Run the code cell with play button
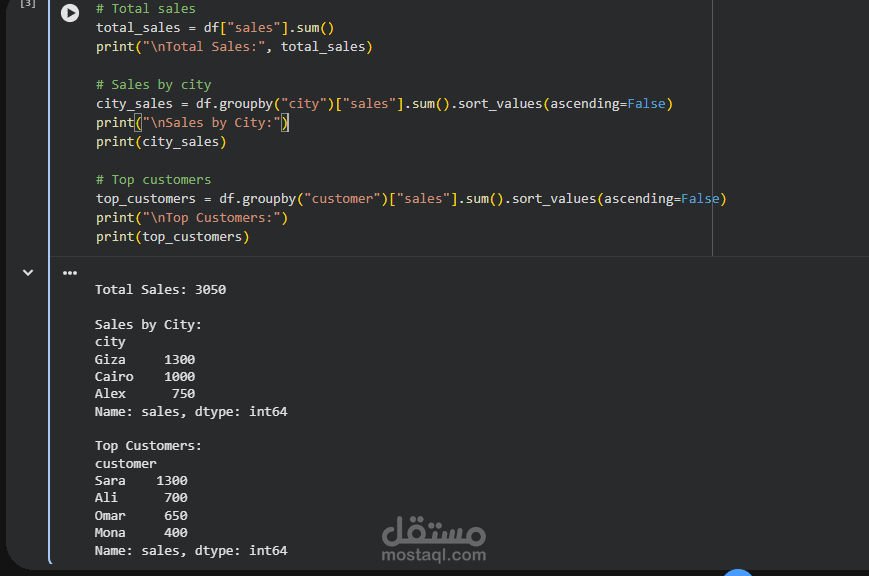 70,13
